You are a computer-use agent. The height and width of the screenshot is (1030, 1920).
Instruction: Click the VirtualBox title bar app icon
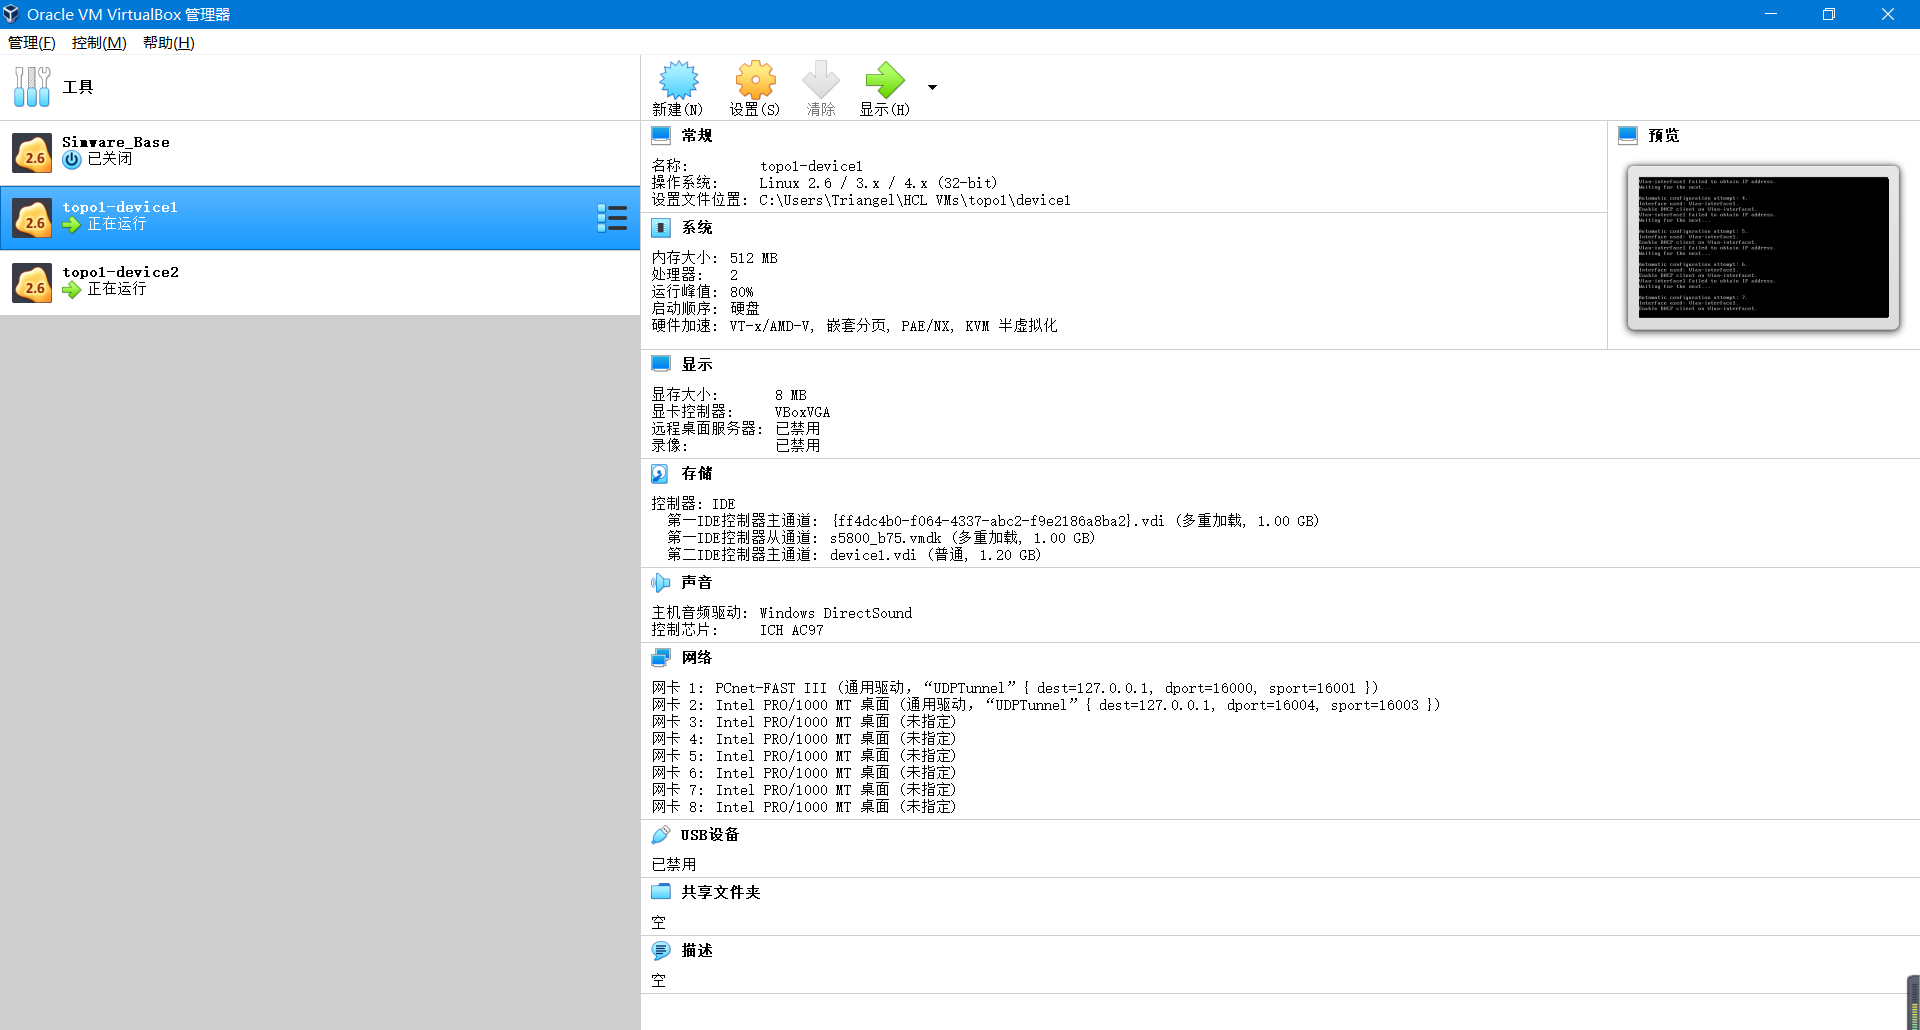12,14
